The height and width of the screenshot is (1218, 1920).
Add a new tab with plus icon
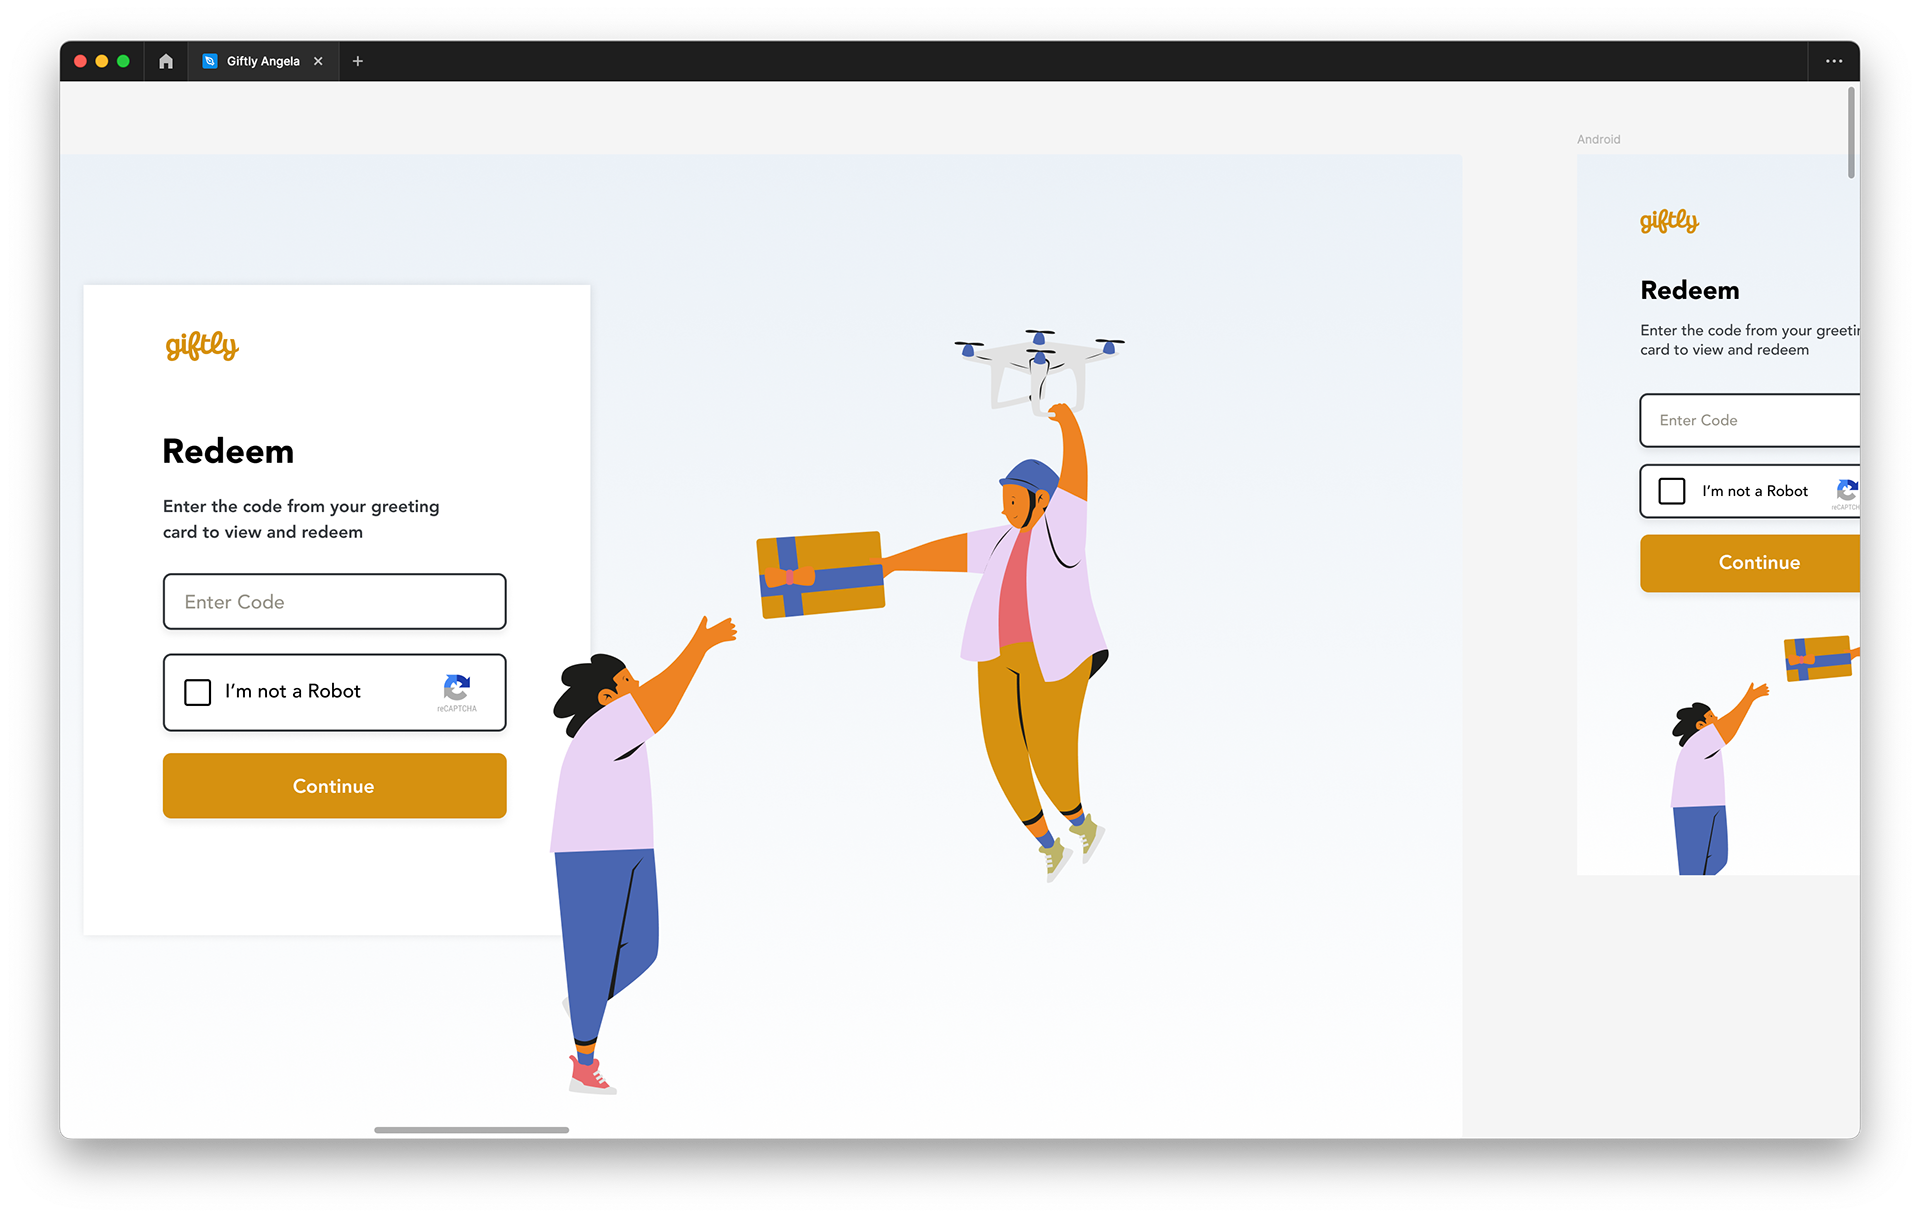358,61
